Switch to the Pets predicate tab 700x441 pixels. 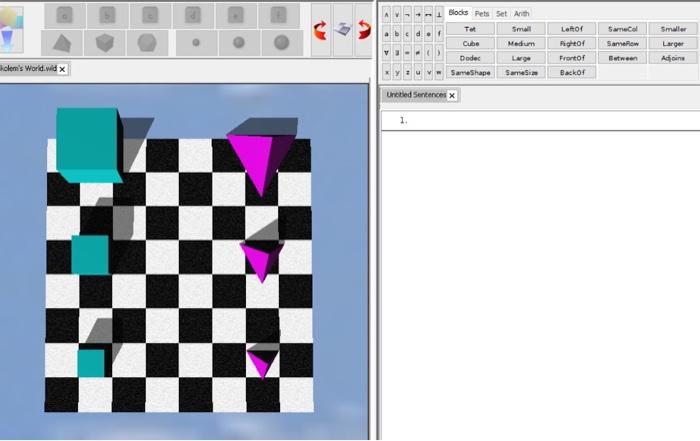coord(482,14)
